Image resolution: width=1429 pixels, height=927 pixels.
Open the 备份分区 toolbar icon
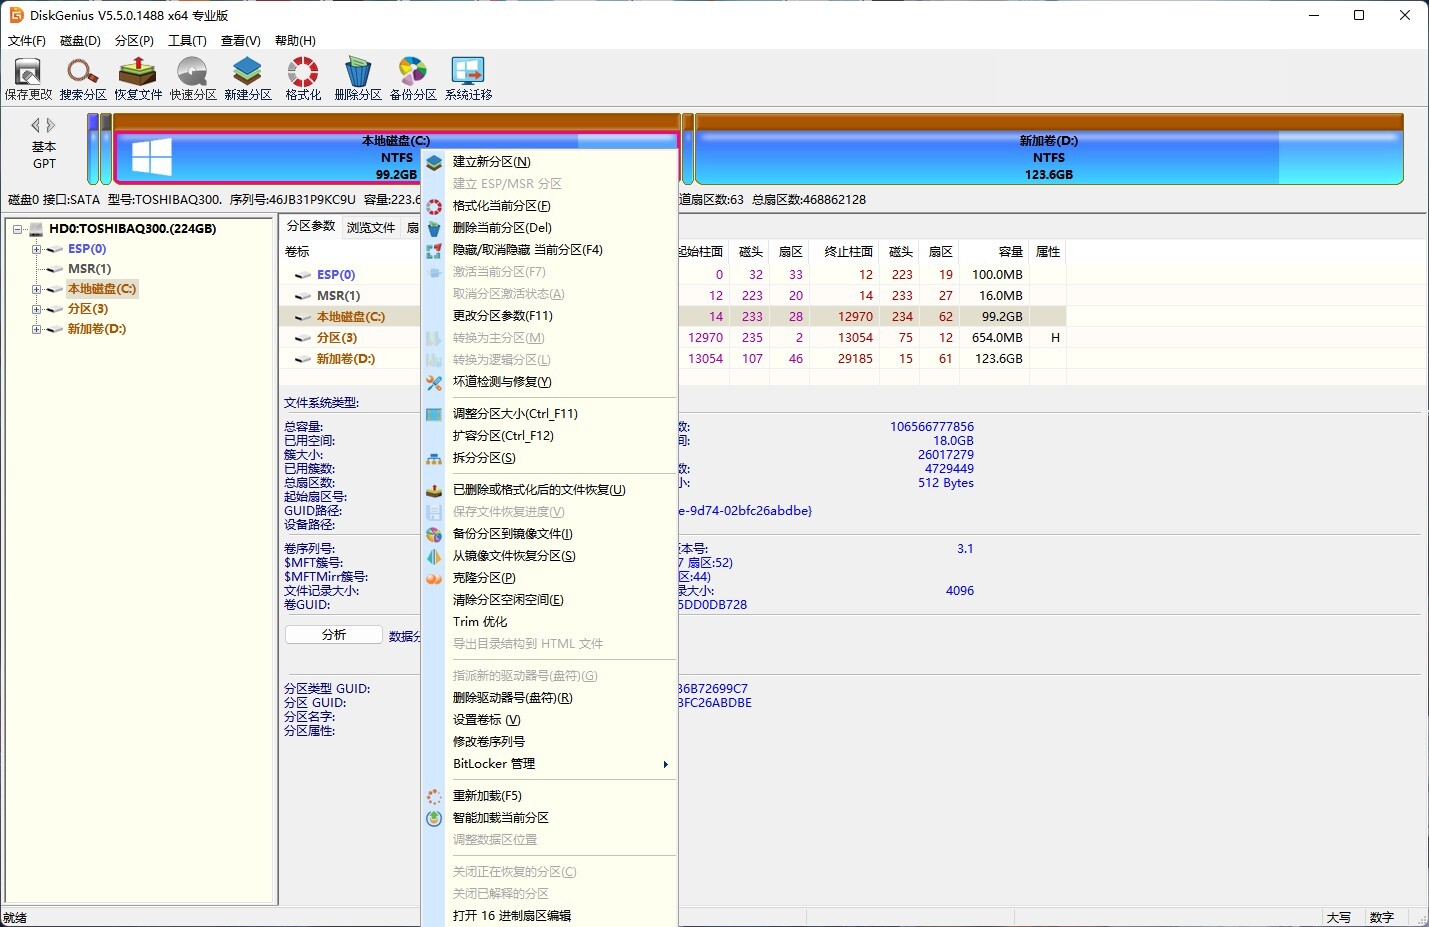click(412, 78)
